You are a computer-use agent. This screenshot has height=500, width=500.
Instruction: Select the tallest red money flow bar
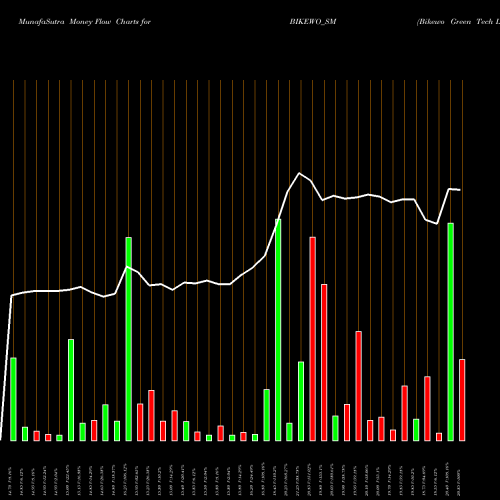313,339
